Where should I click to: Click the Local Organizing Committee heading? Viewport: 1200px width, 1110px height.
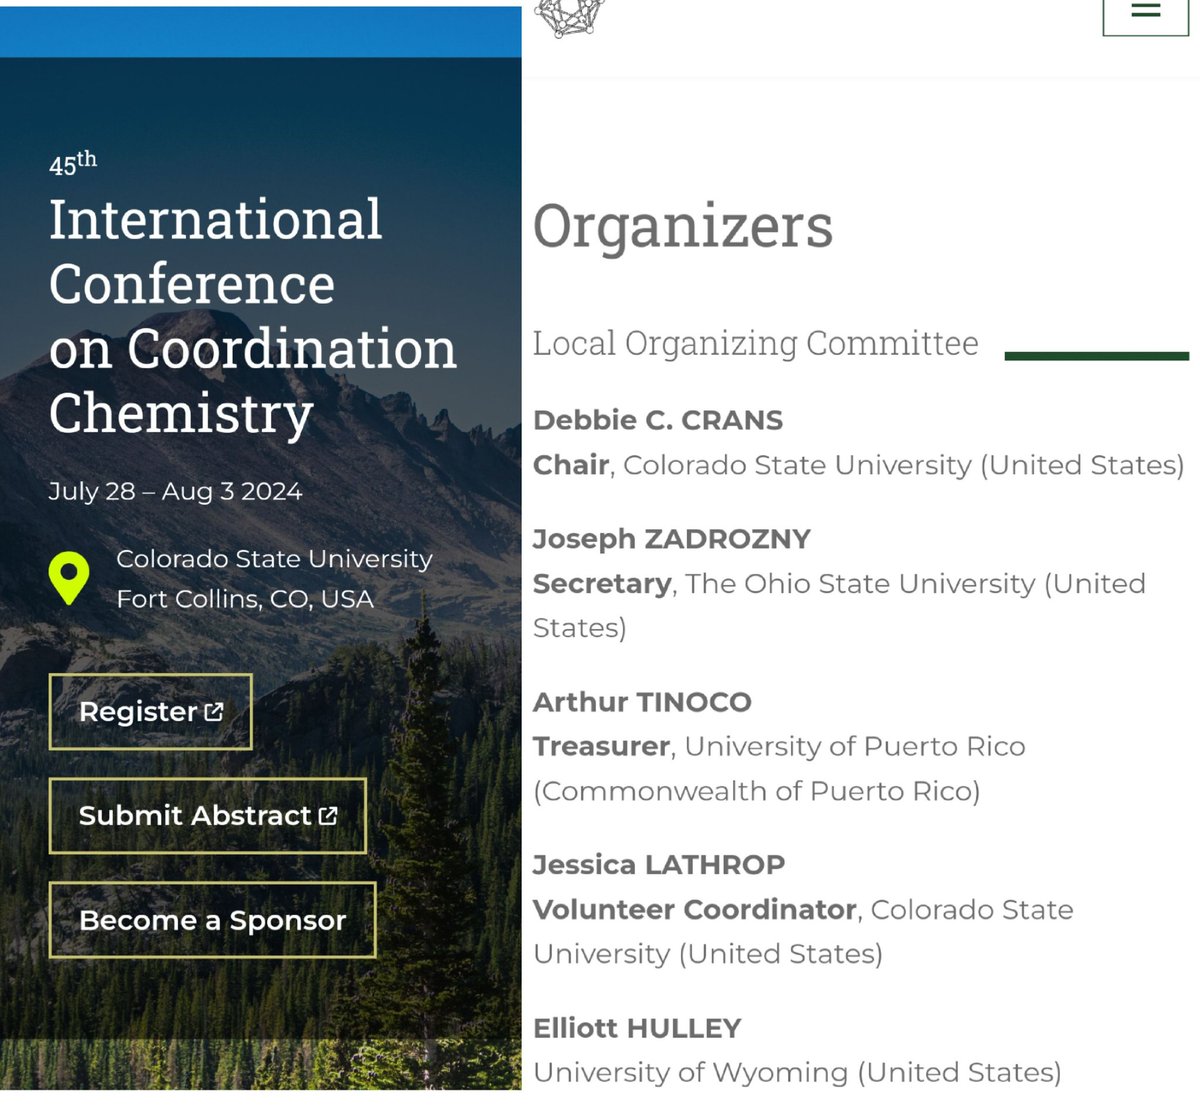(x=755, y=343)
